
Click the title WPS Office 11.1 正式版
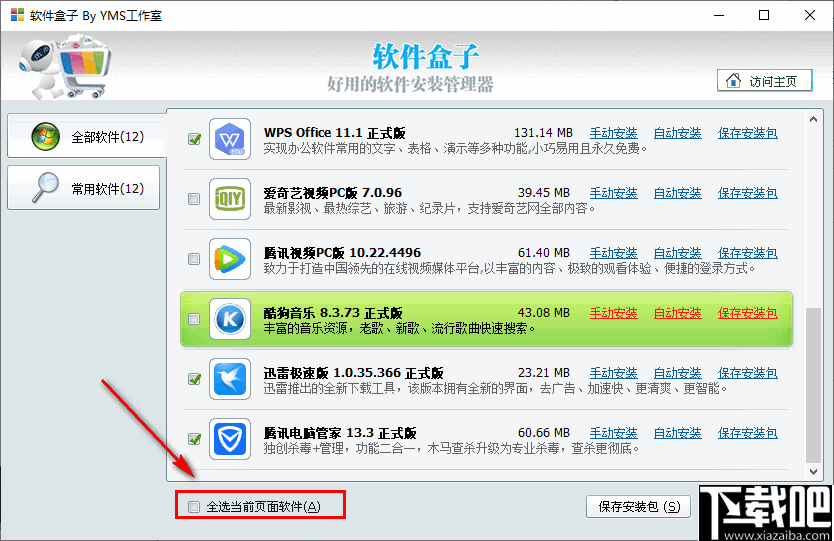tap(335, 133)
